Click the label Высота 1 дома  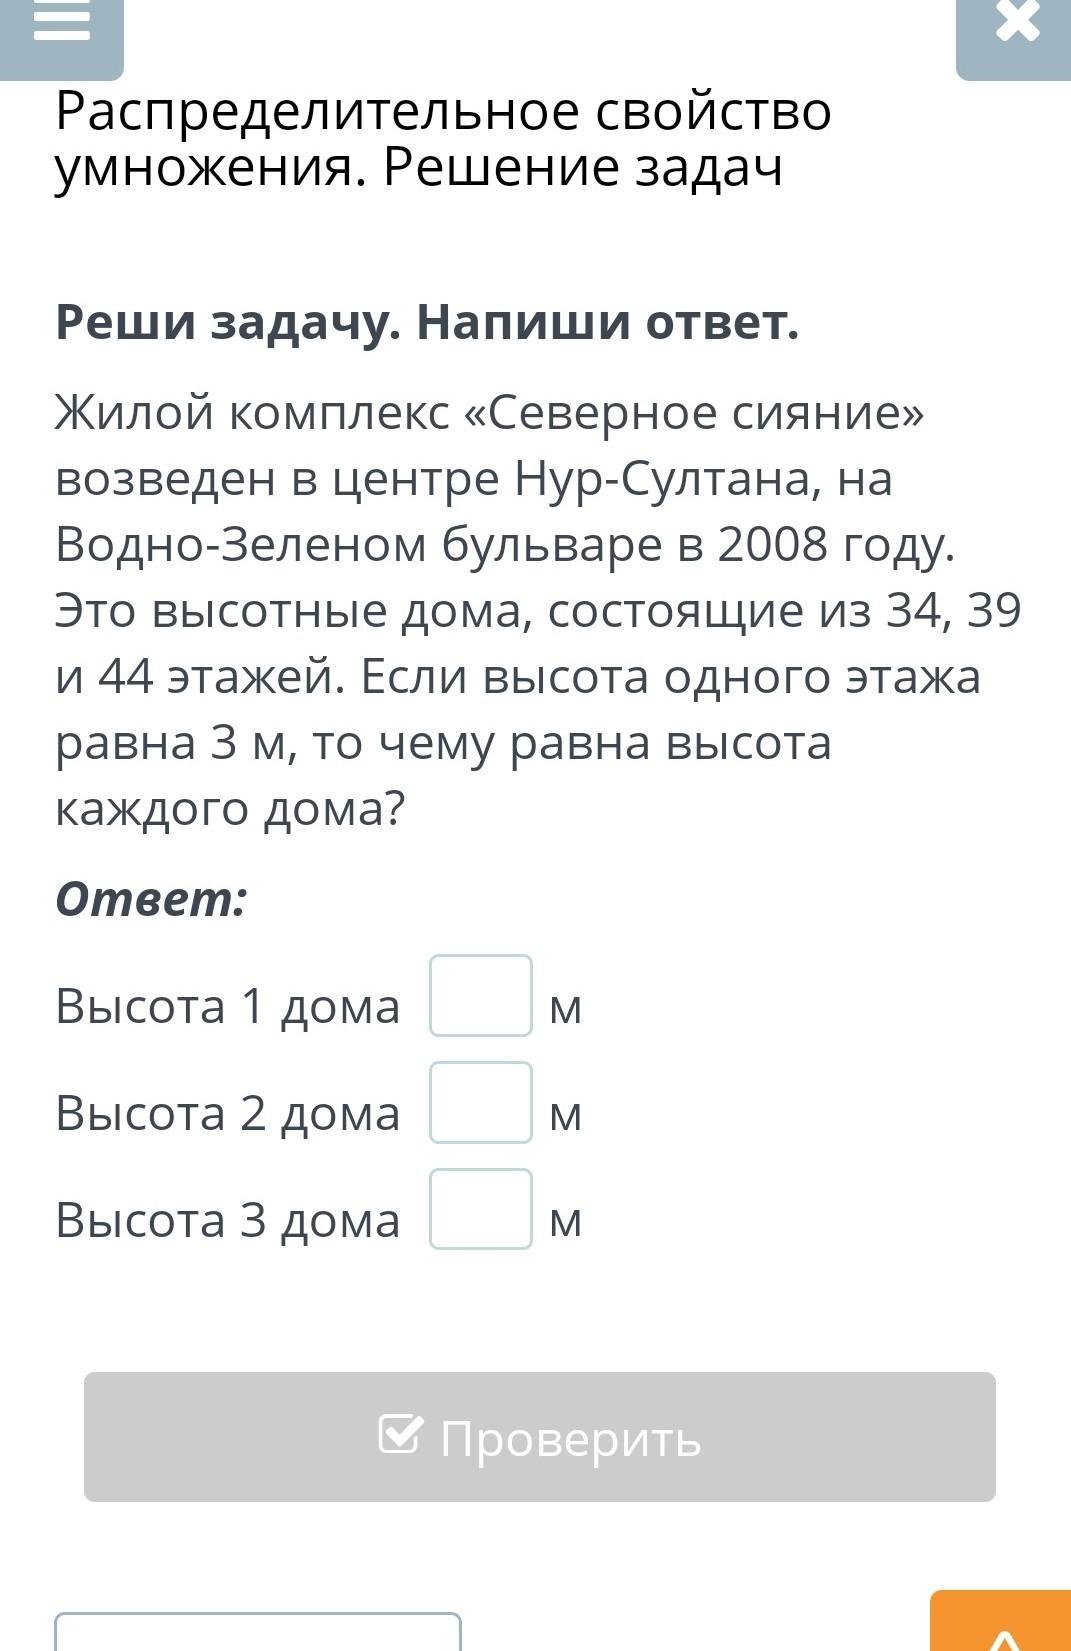click(227, 1006)
